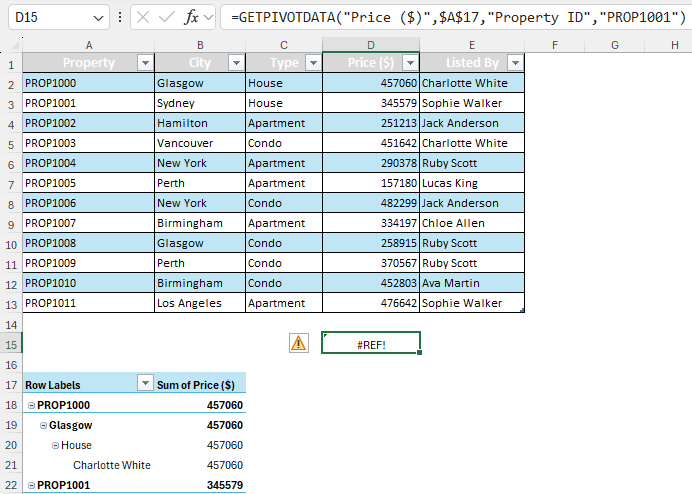The width and height of the screenshot is (692, 494).
Task: Expand the fx function dropdown chevron
Action: 209,18
